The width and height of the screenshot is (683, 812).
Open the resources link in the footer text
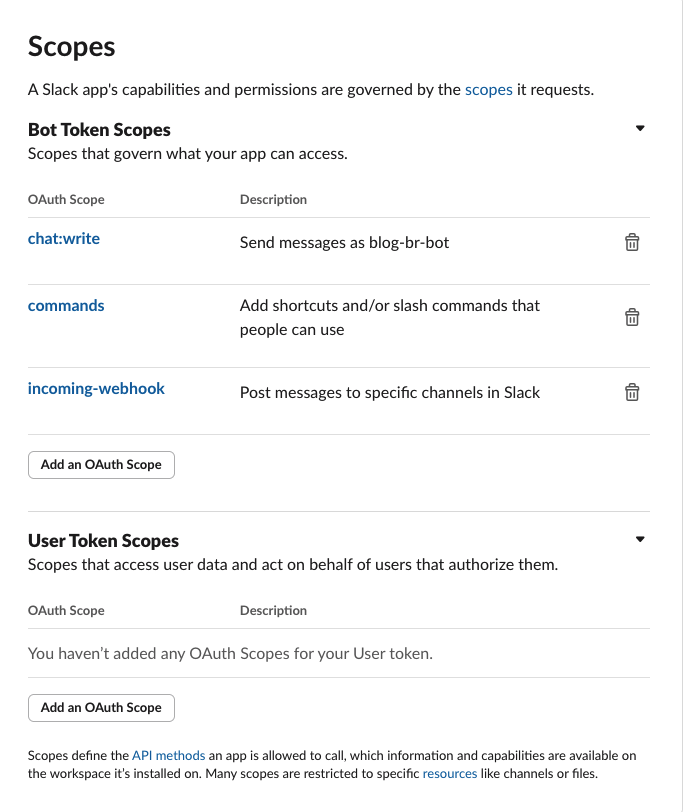point(450,774)
